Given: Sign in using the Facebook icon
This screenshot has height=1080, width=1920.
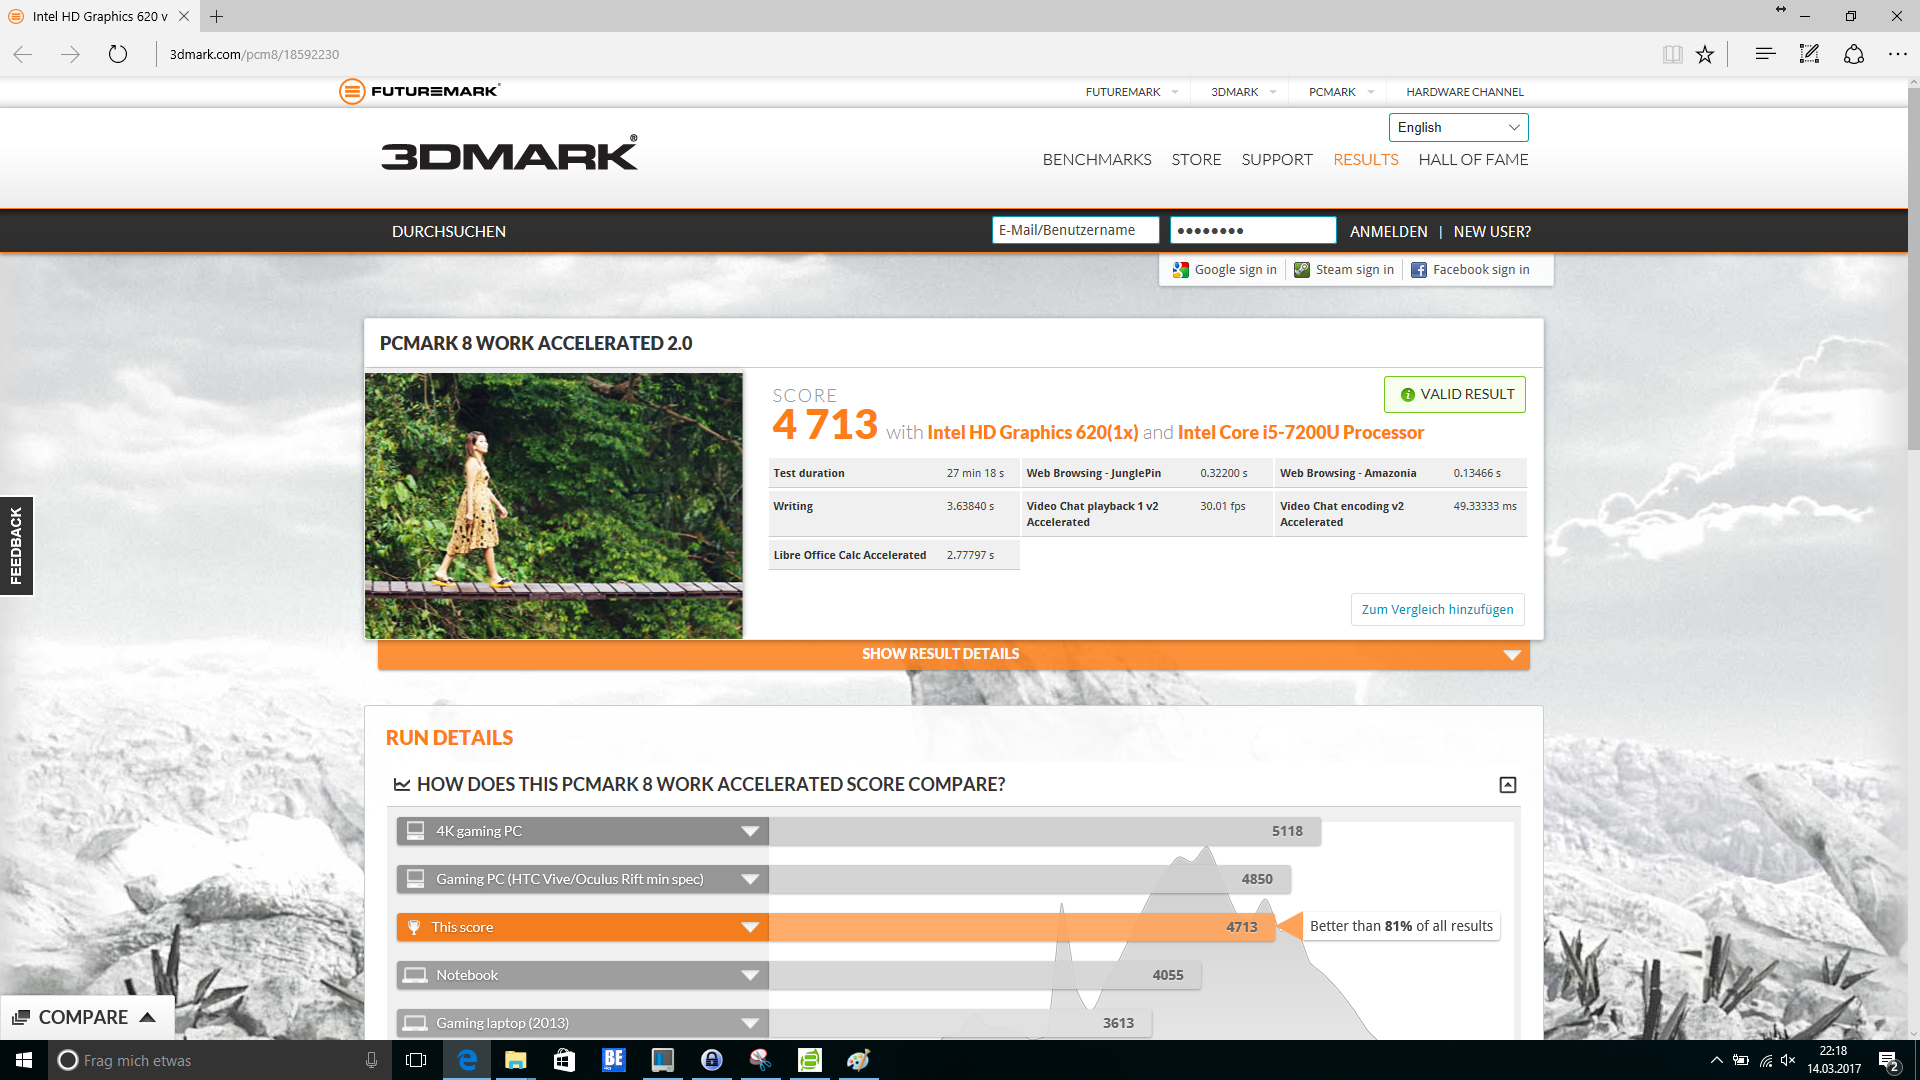Looking at the screenshot, I should click(x=1419, y=270).
